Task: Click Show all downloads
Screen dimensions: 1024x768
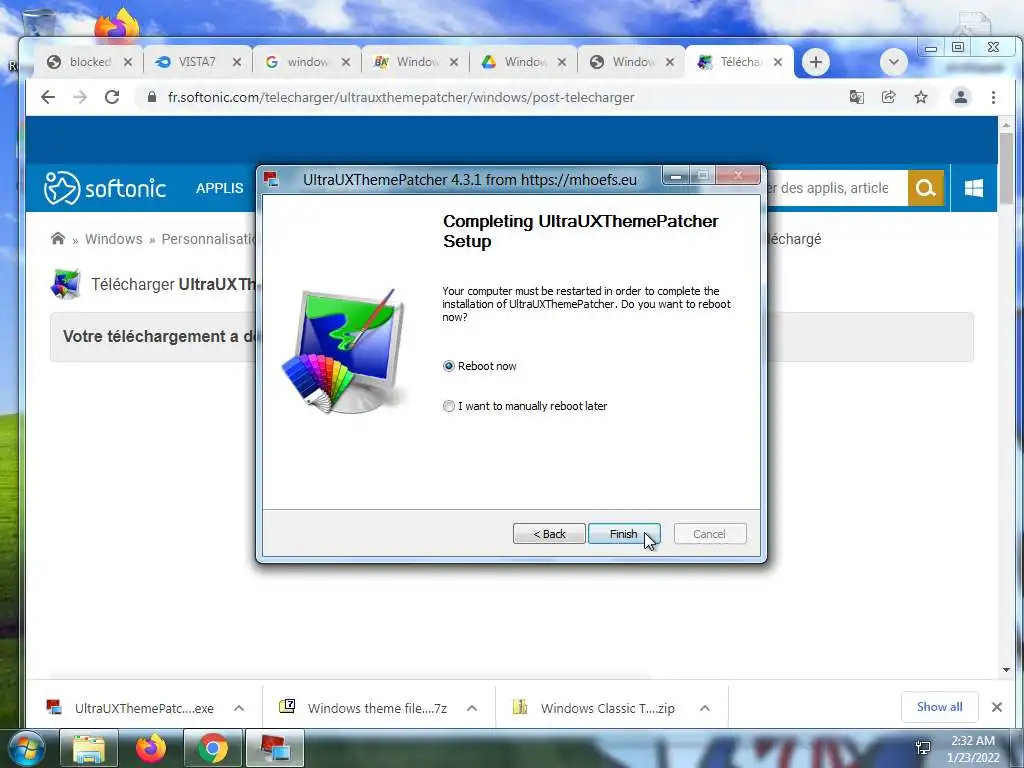Action: click(939, 707)
